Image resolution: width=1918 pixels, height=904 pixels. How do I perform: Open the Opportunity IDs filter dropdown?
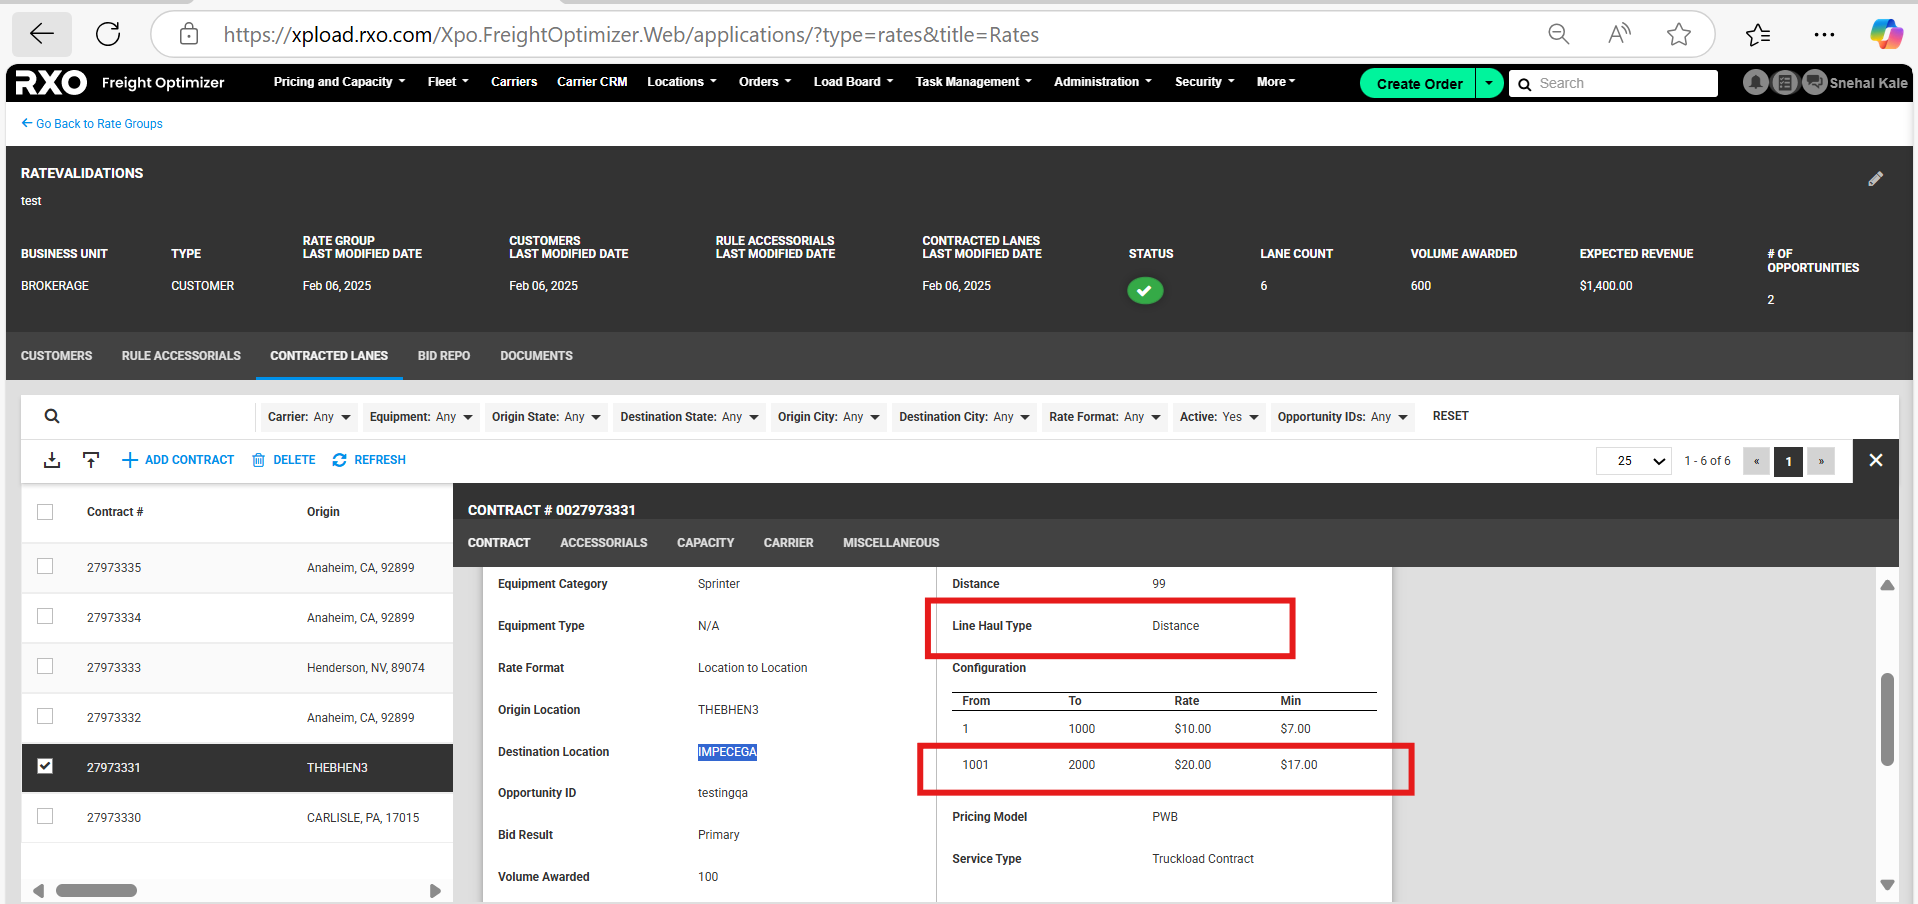pos(1342,417)
